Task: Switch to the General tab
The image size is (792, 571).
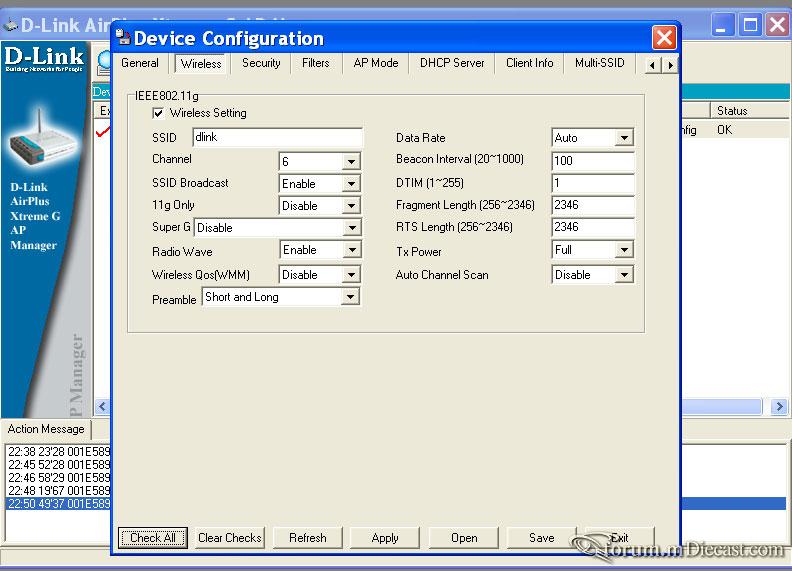Action: pyautogui.click(x=140, y=63)
